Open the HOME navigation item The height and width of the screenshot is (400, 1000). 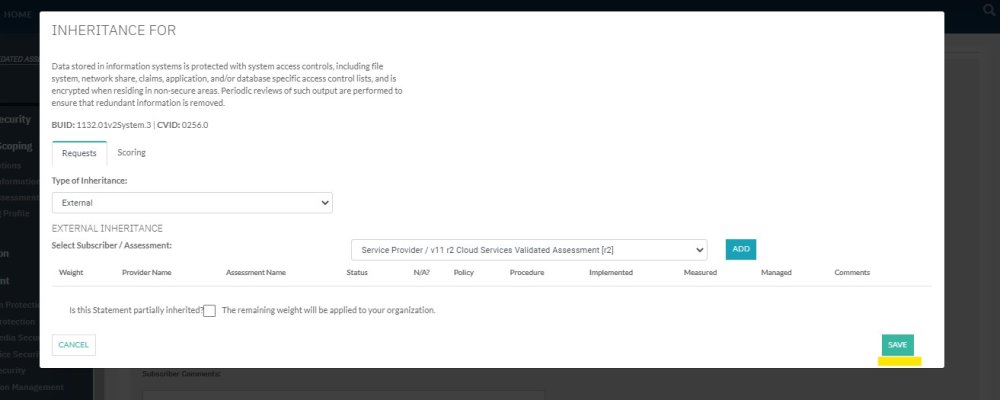[19, 15]
